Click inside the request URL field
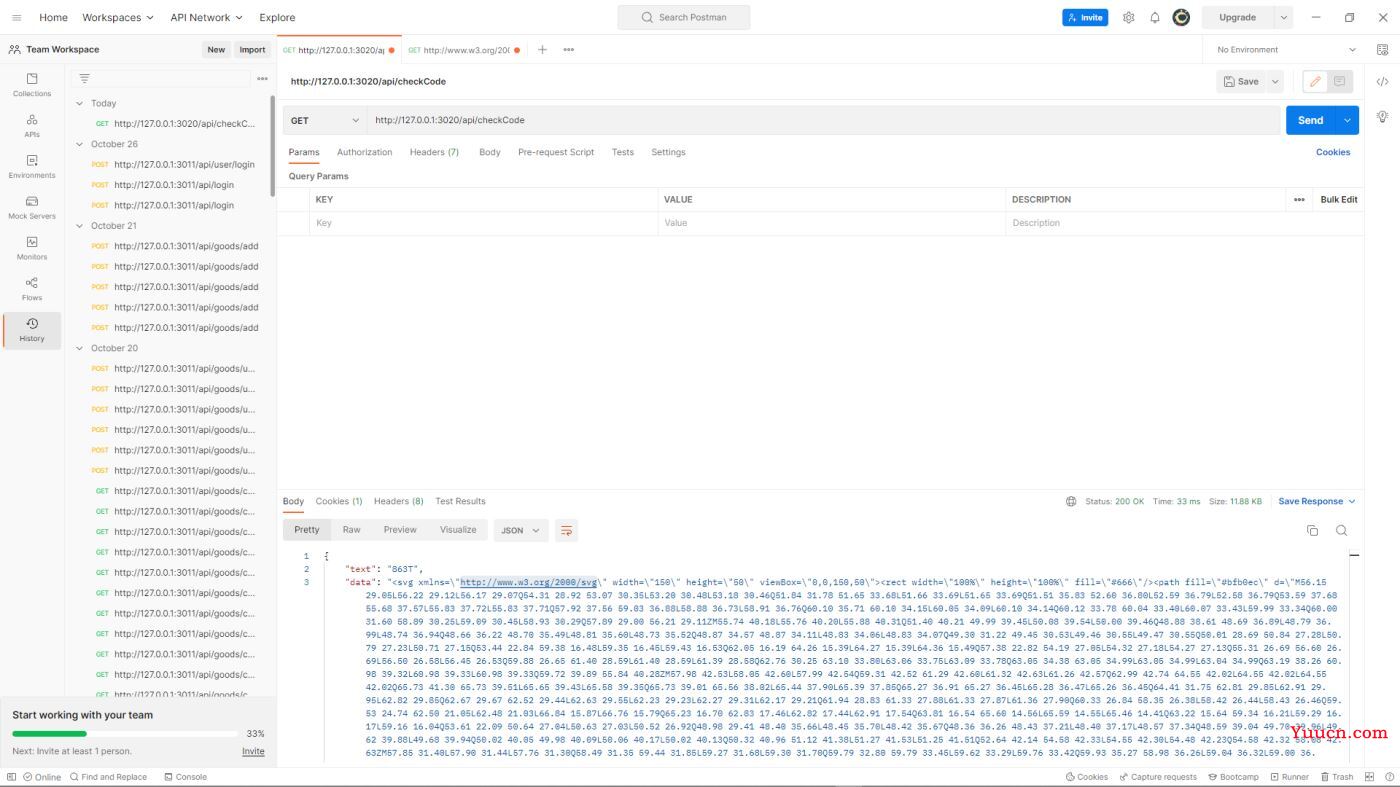The height and width of the screenshot is (787, 1400). 700,120
